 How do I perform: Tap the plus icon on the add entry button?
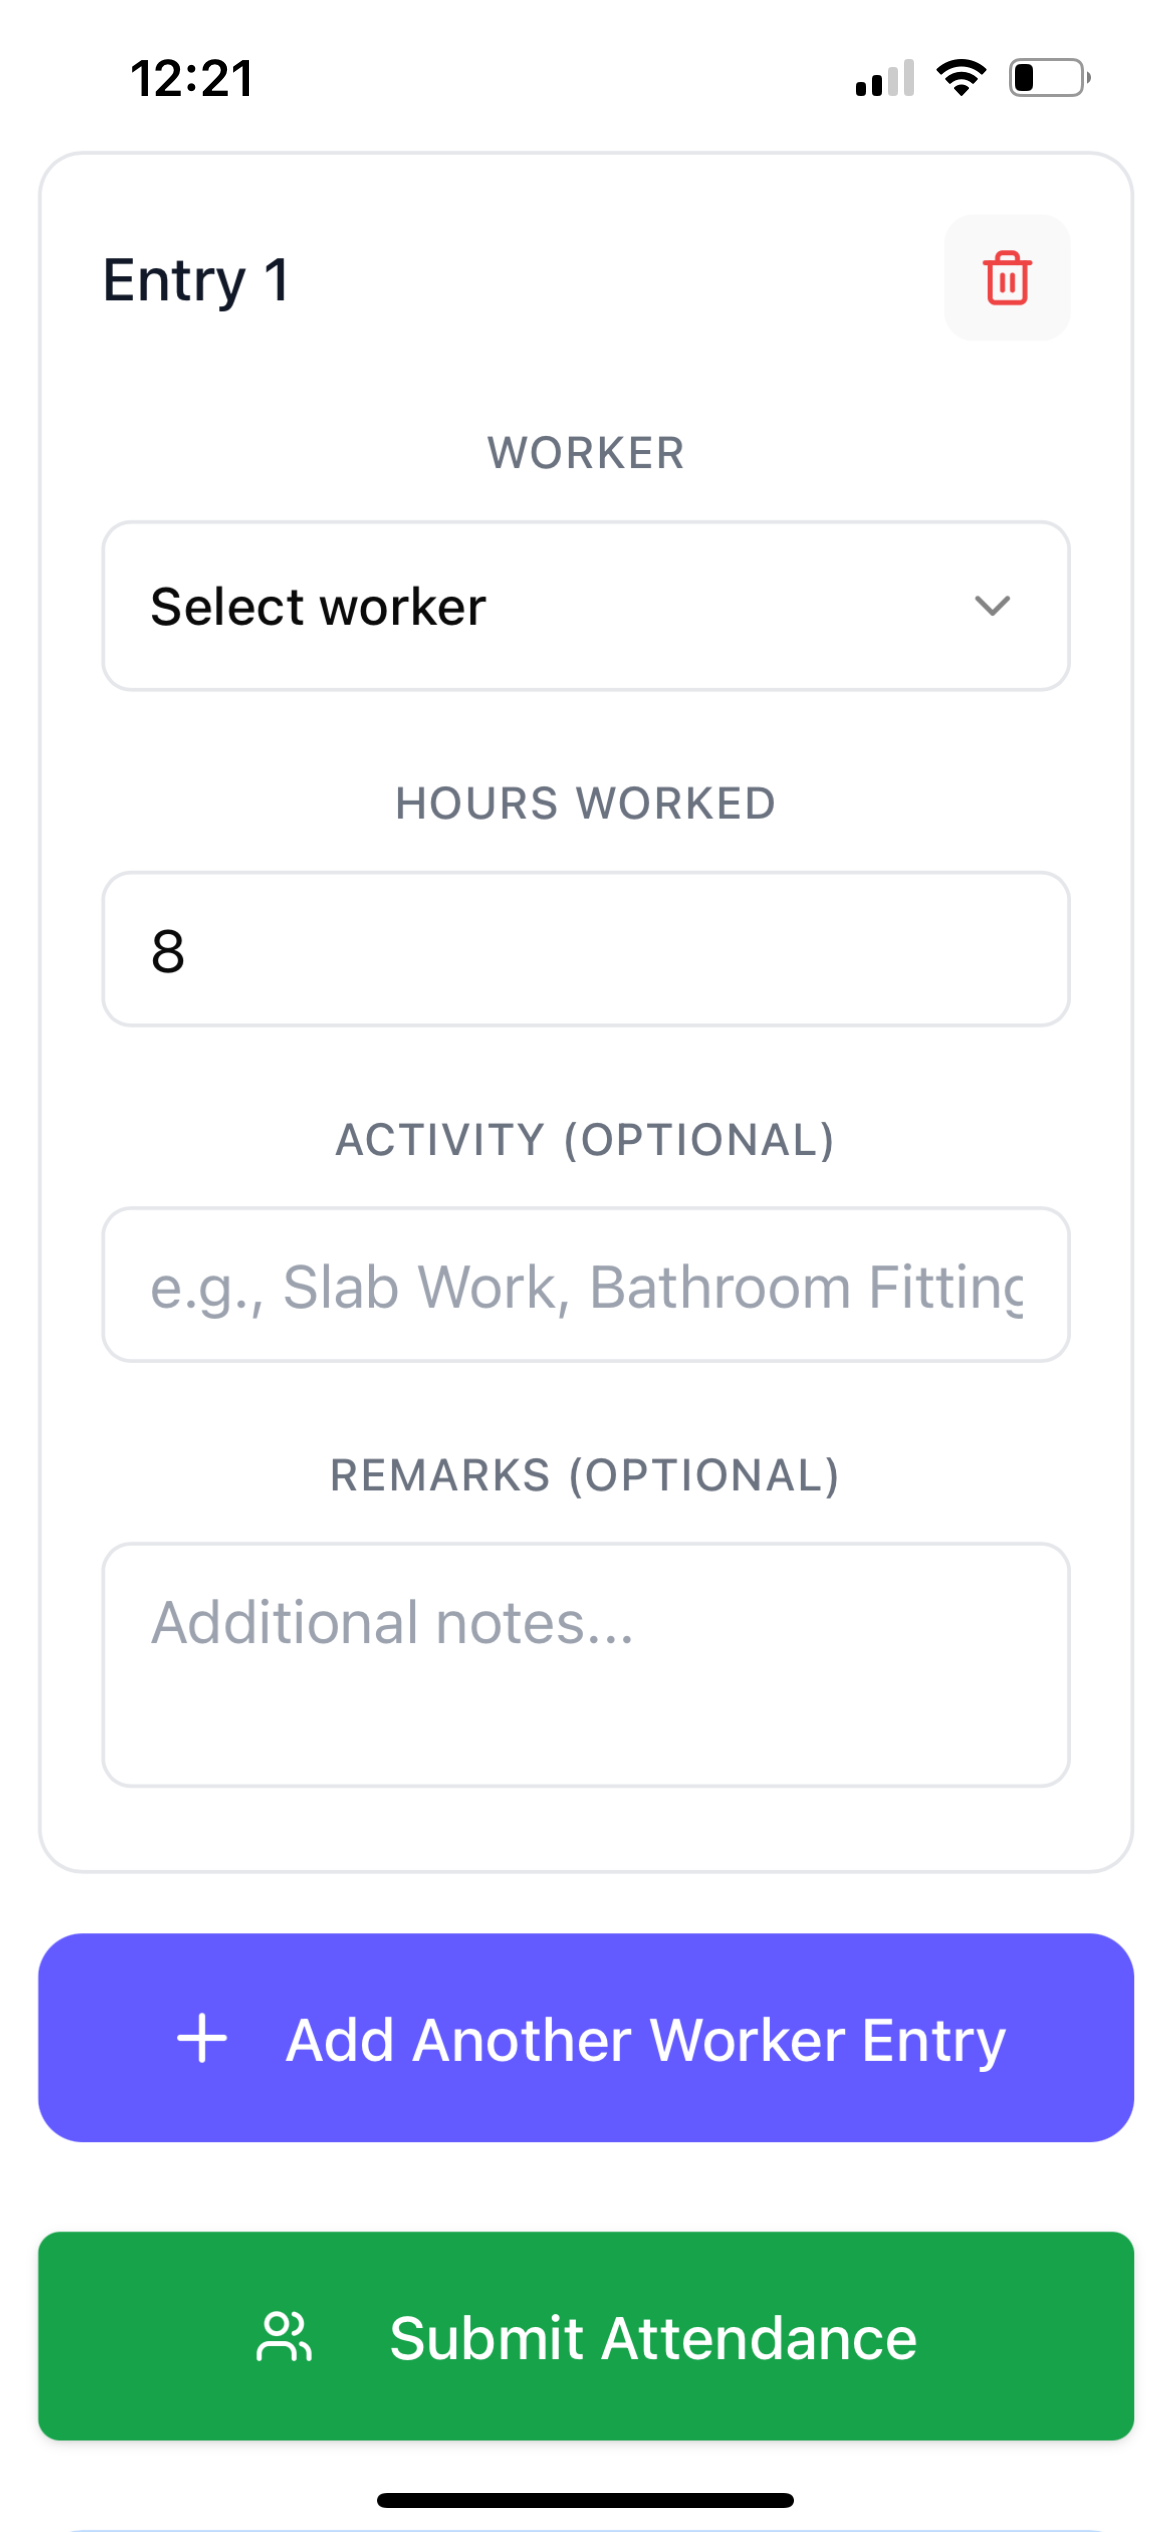point(202,2038)
